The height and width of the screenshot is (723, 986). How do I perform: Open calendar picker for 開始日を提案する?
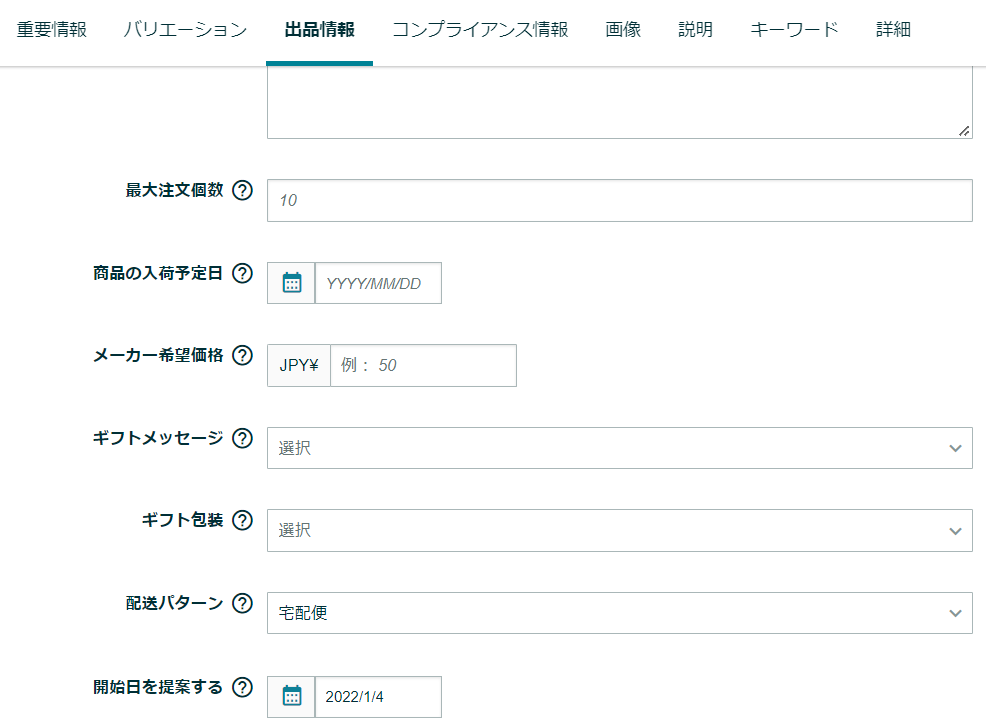[x=291, y=697]
